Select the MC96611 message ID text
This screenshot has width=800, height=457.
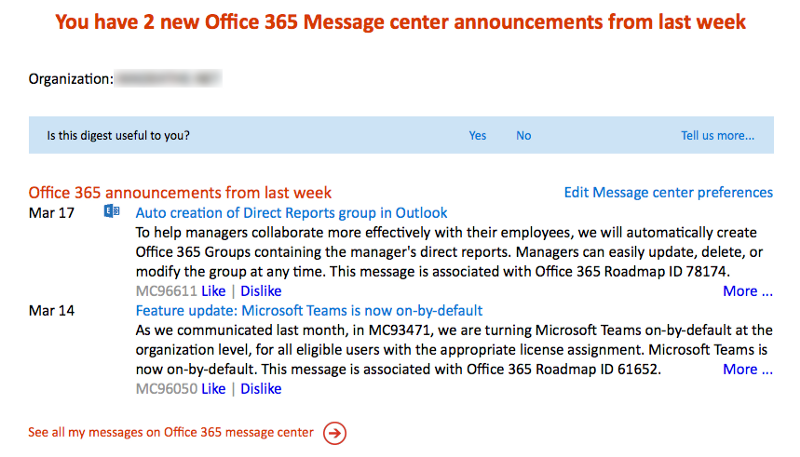(166, 291)
